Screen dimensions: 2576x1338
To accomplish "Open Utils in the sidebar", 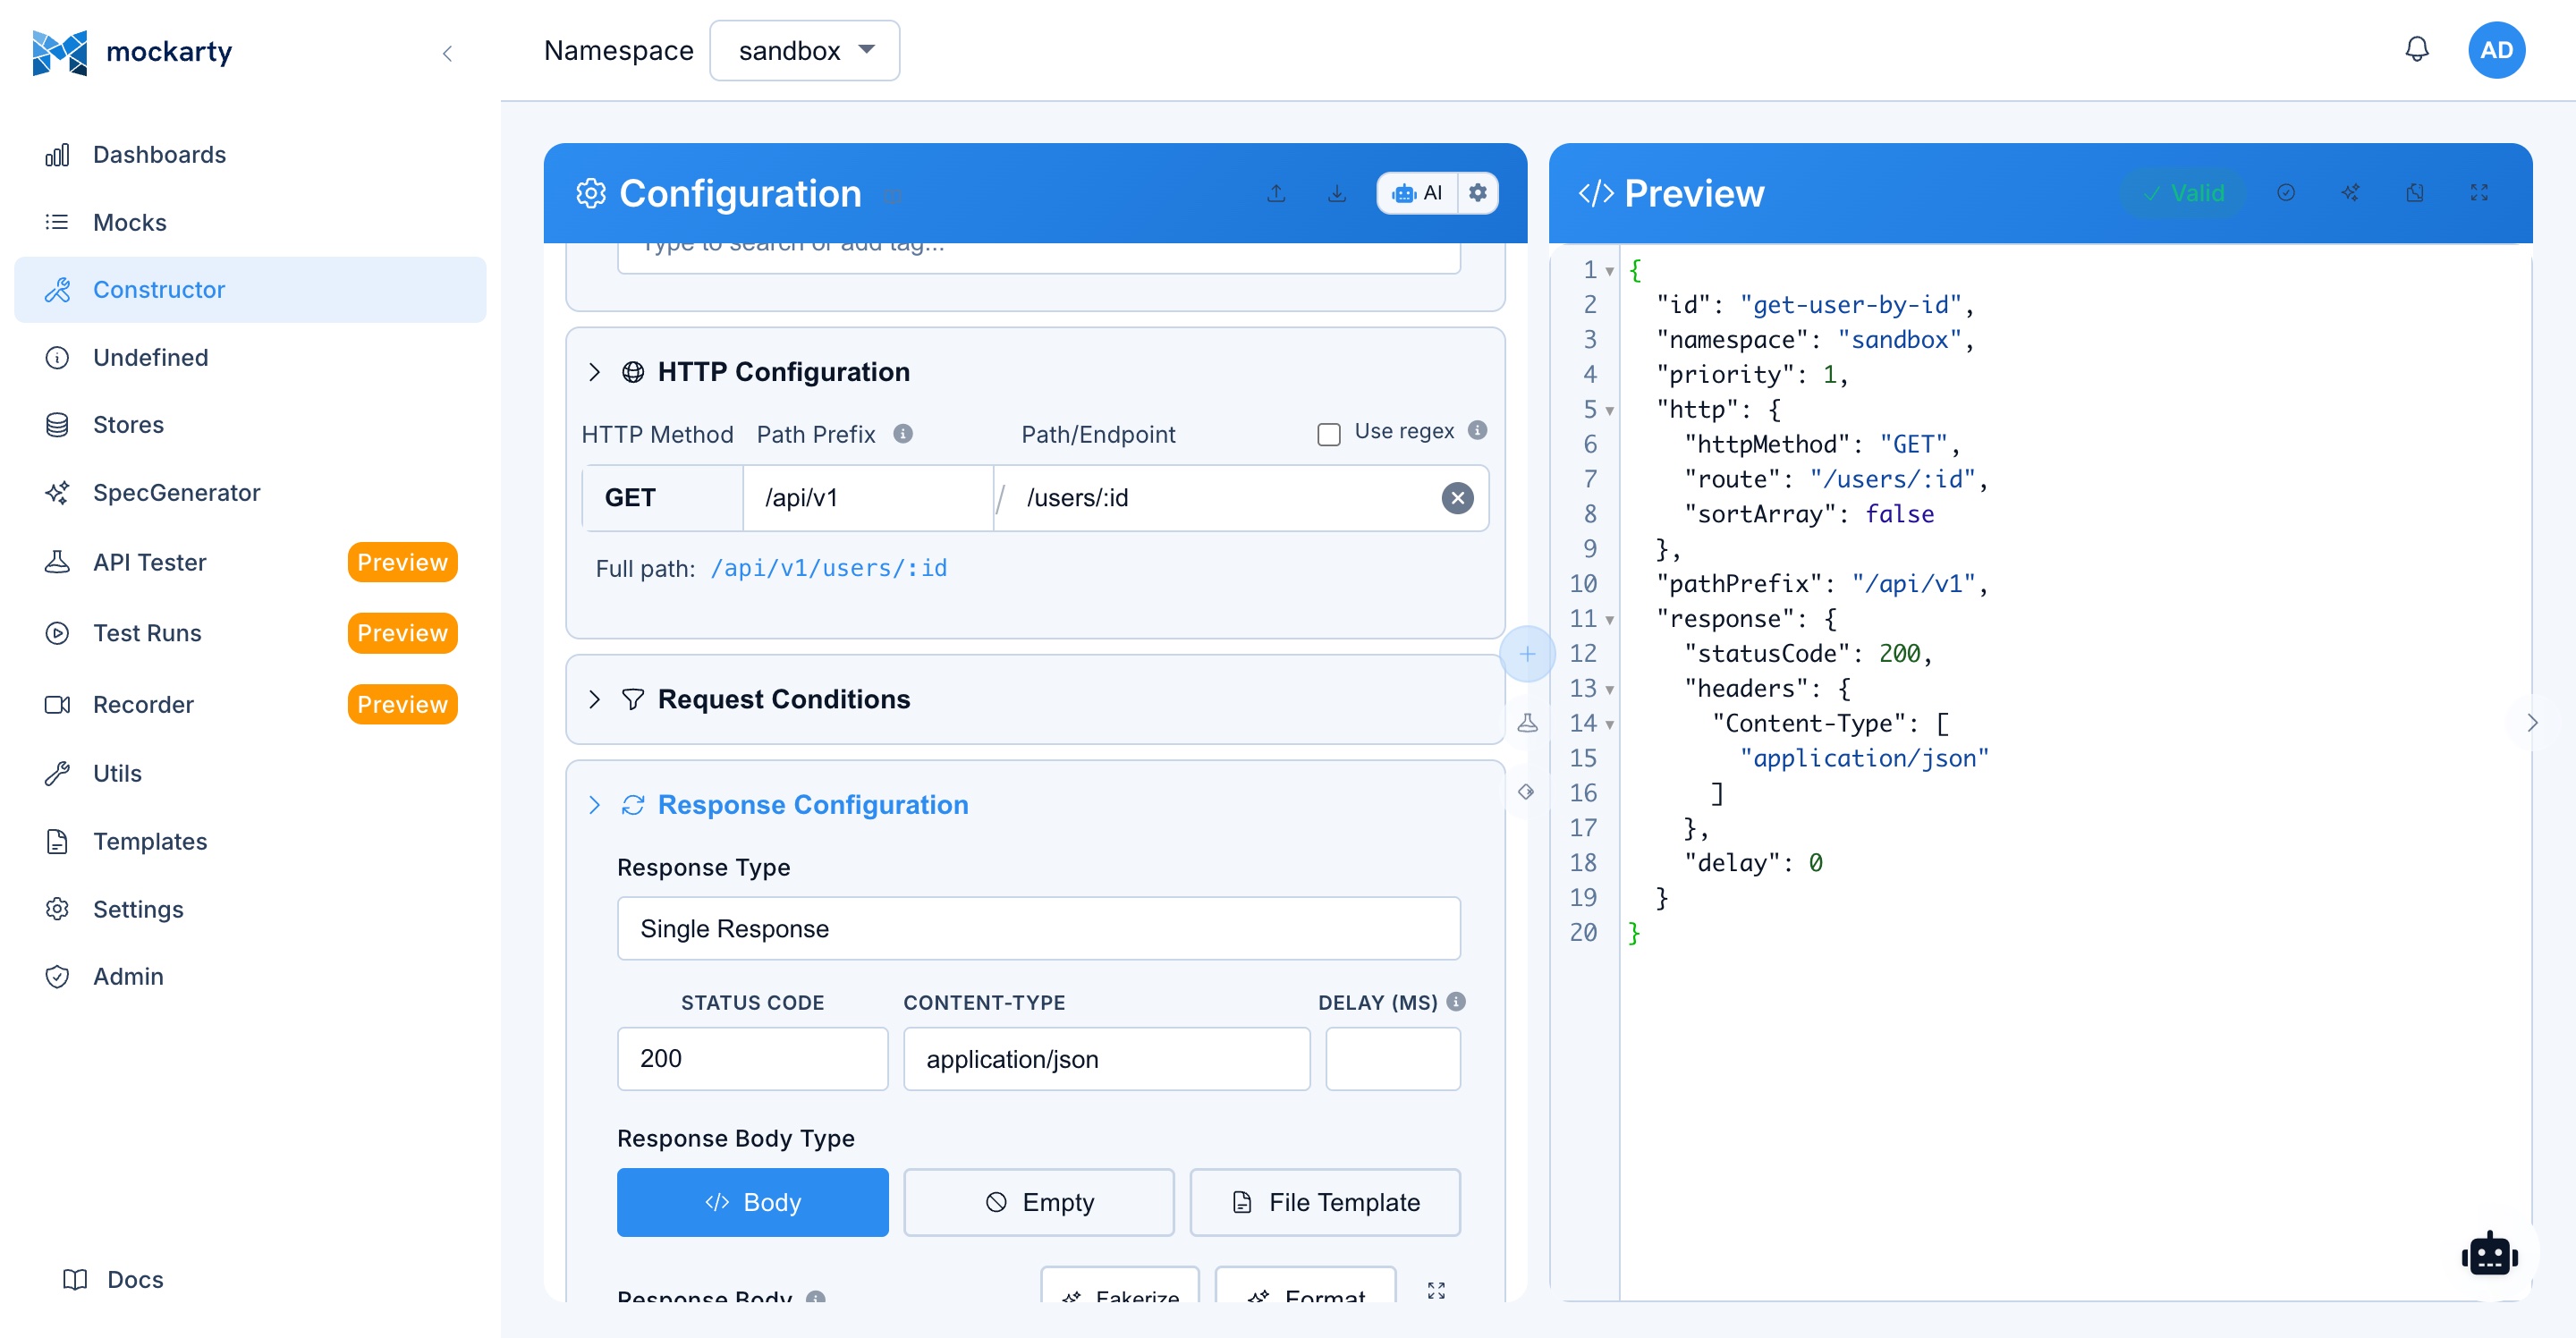I will point(250,773).
